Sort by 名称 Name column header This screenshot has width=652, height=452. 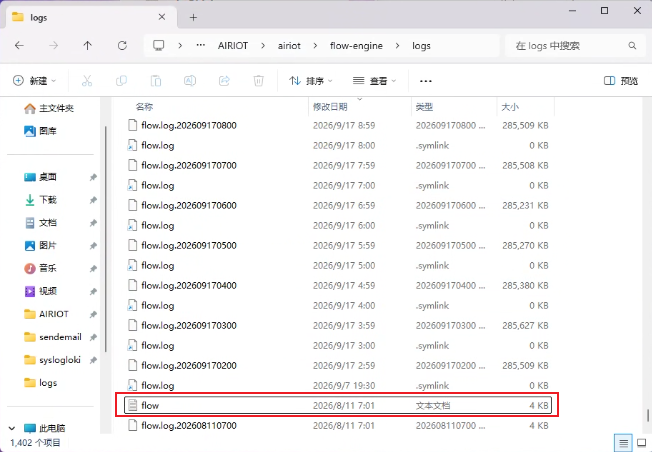144,107
